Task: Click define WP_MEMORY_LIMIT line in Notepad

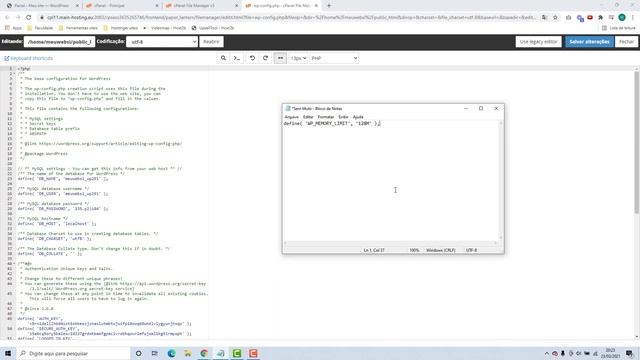Action: pyautogui.click(x=332, y=123)
